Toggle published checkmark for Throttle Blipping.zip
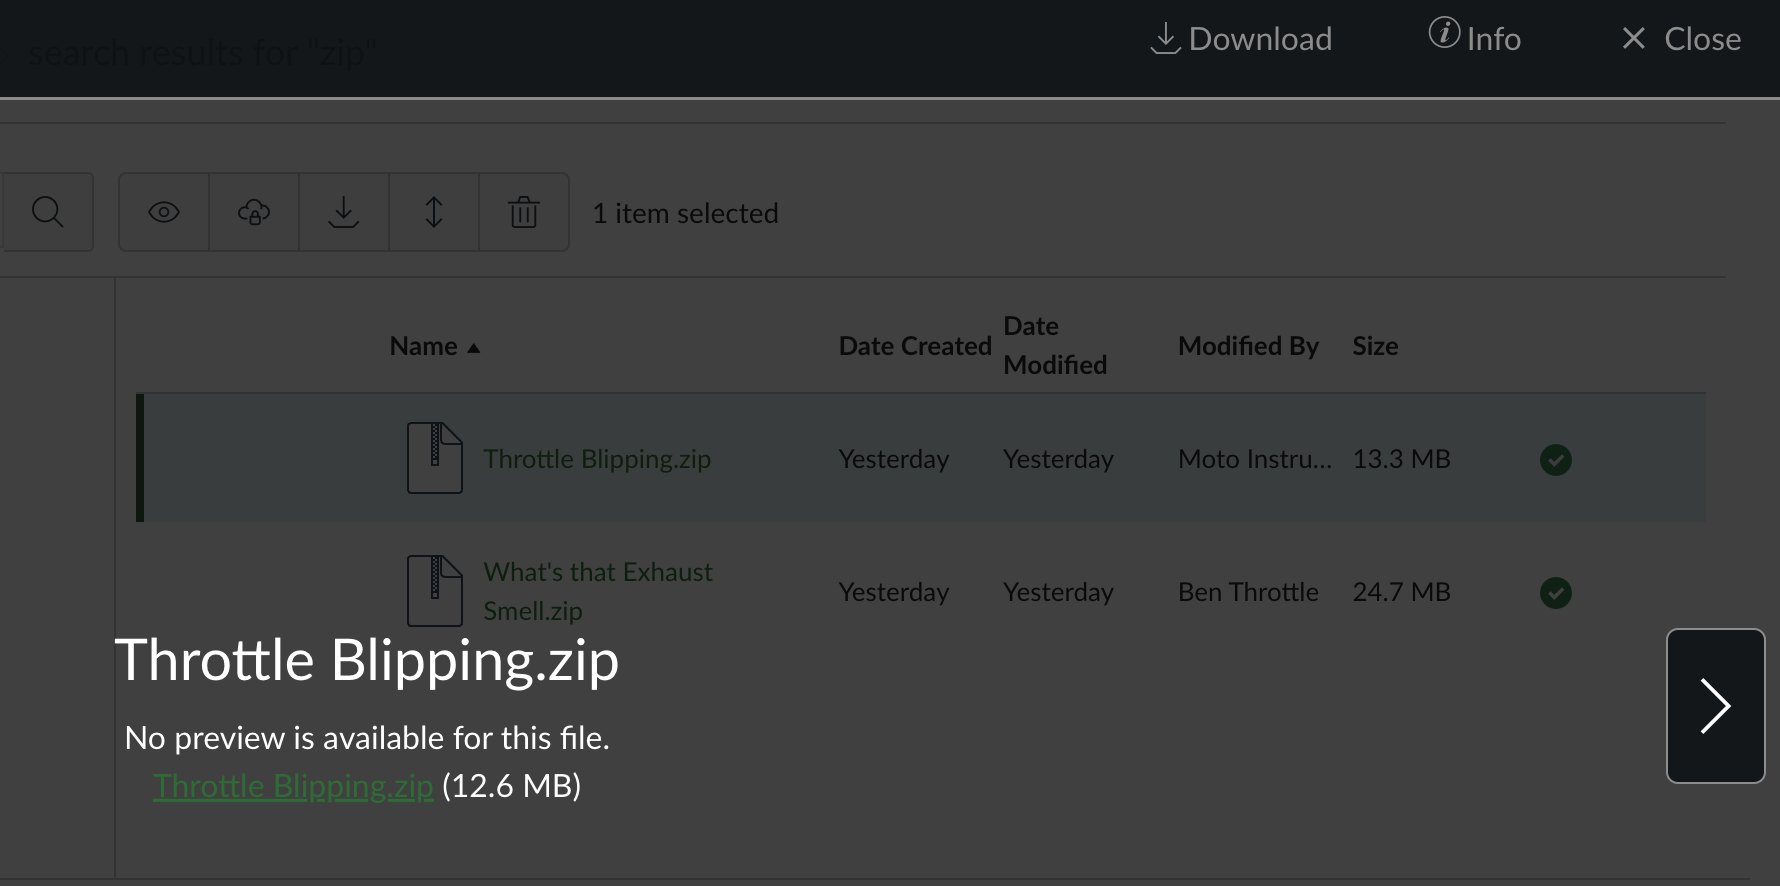 (x=1555, y=460)
